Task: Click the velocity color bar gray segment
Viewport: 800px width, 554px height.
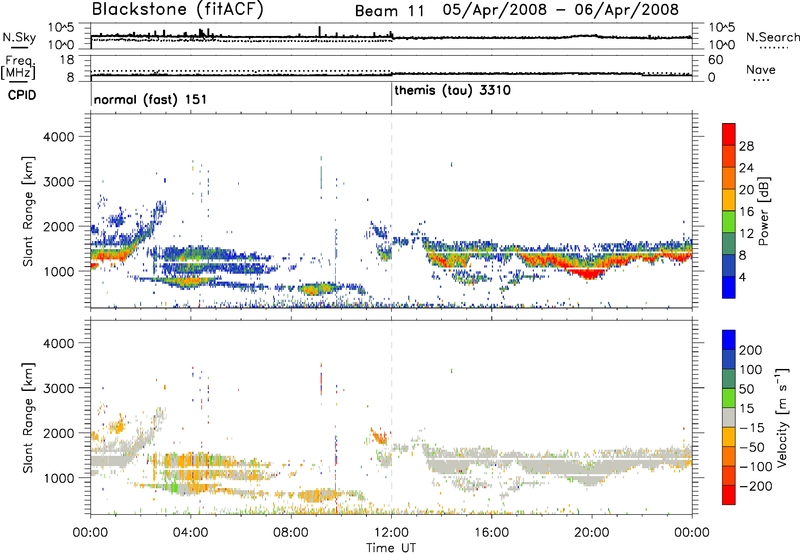Action: click(x=729, y=417)
